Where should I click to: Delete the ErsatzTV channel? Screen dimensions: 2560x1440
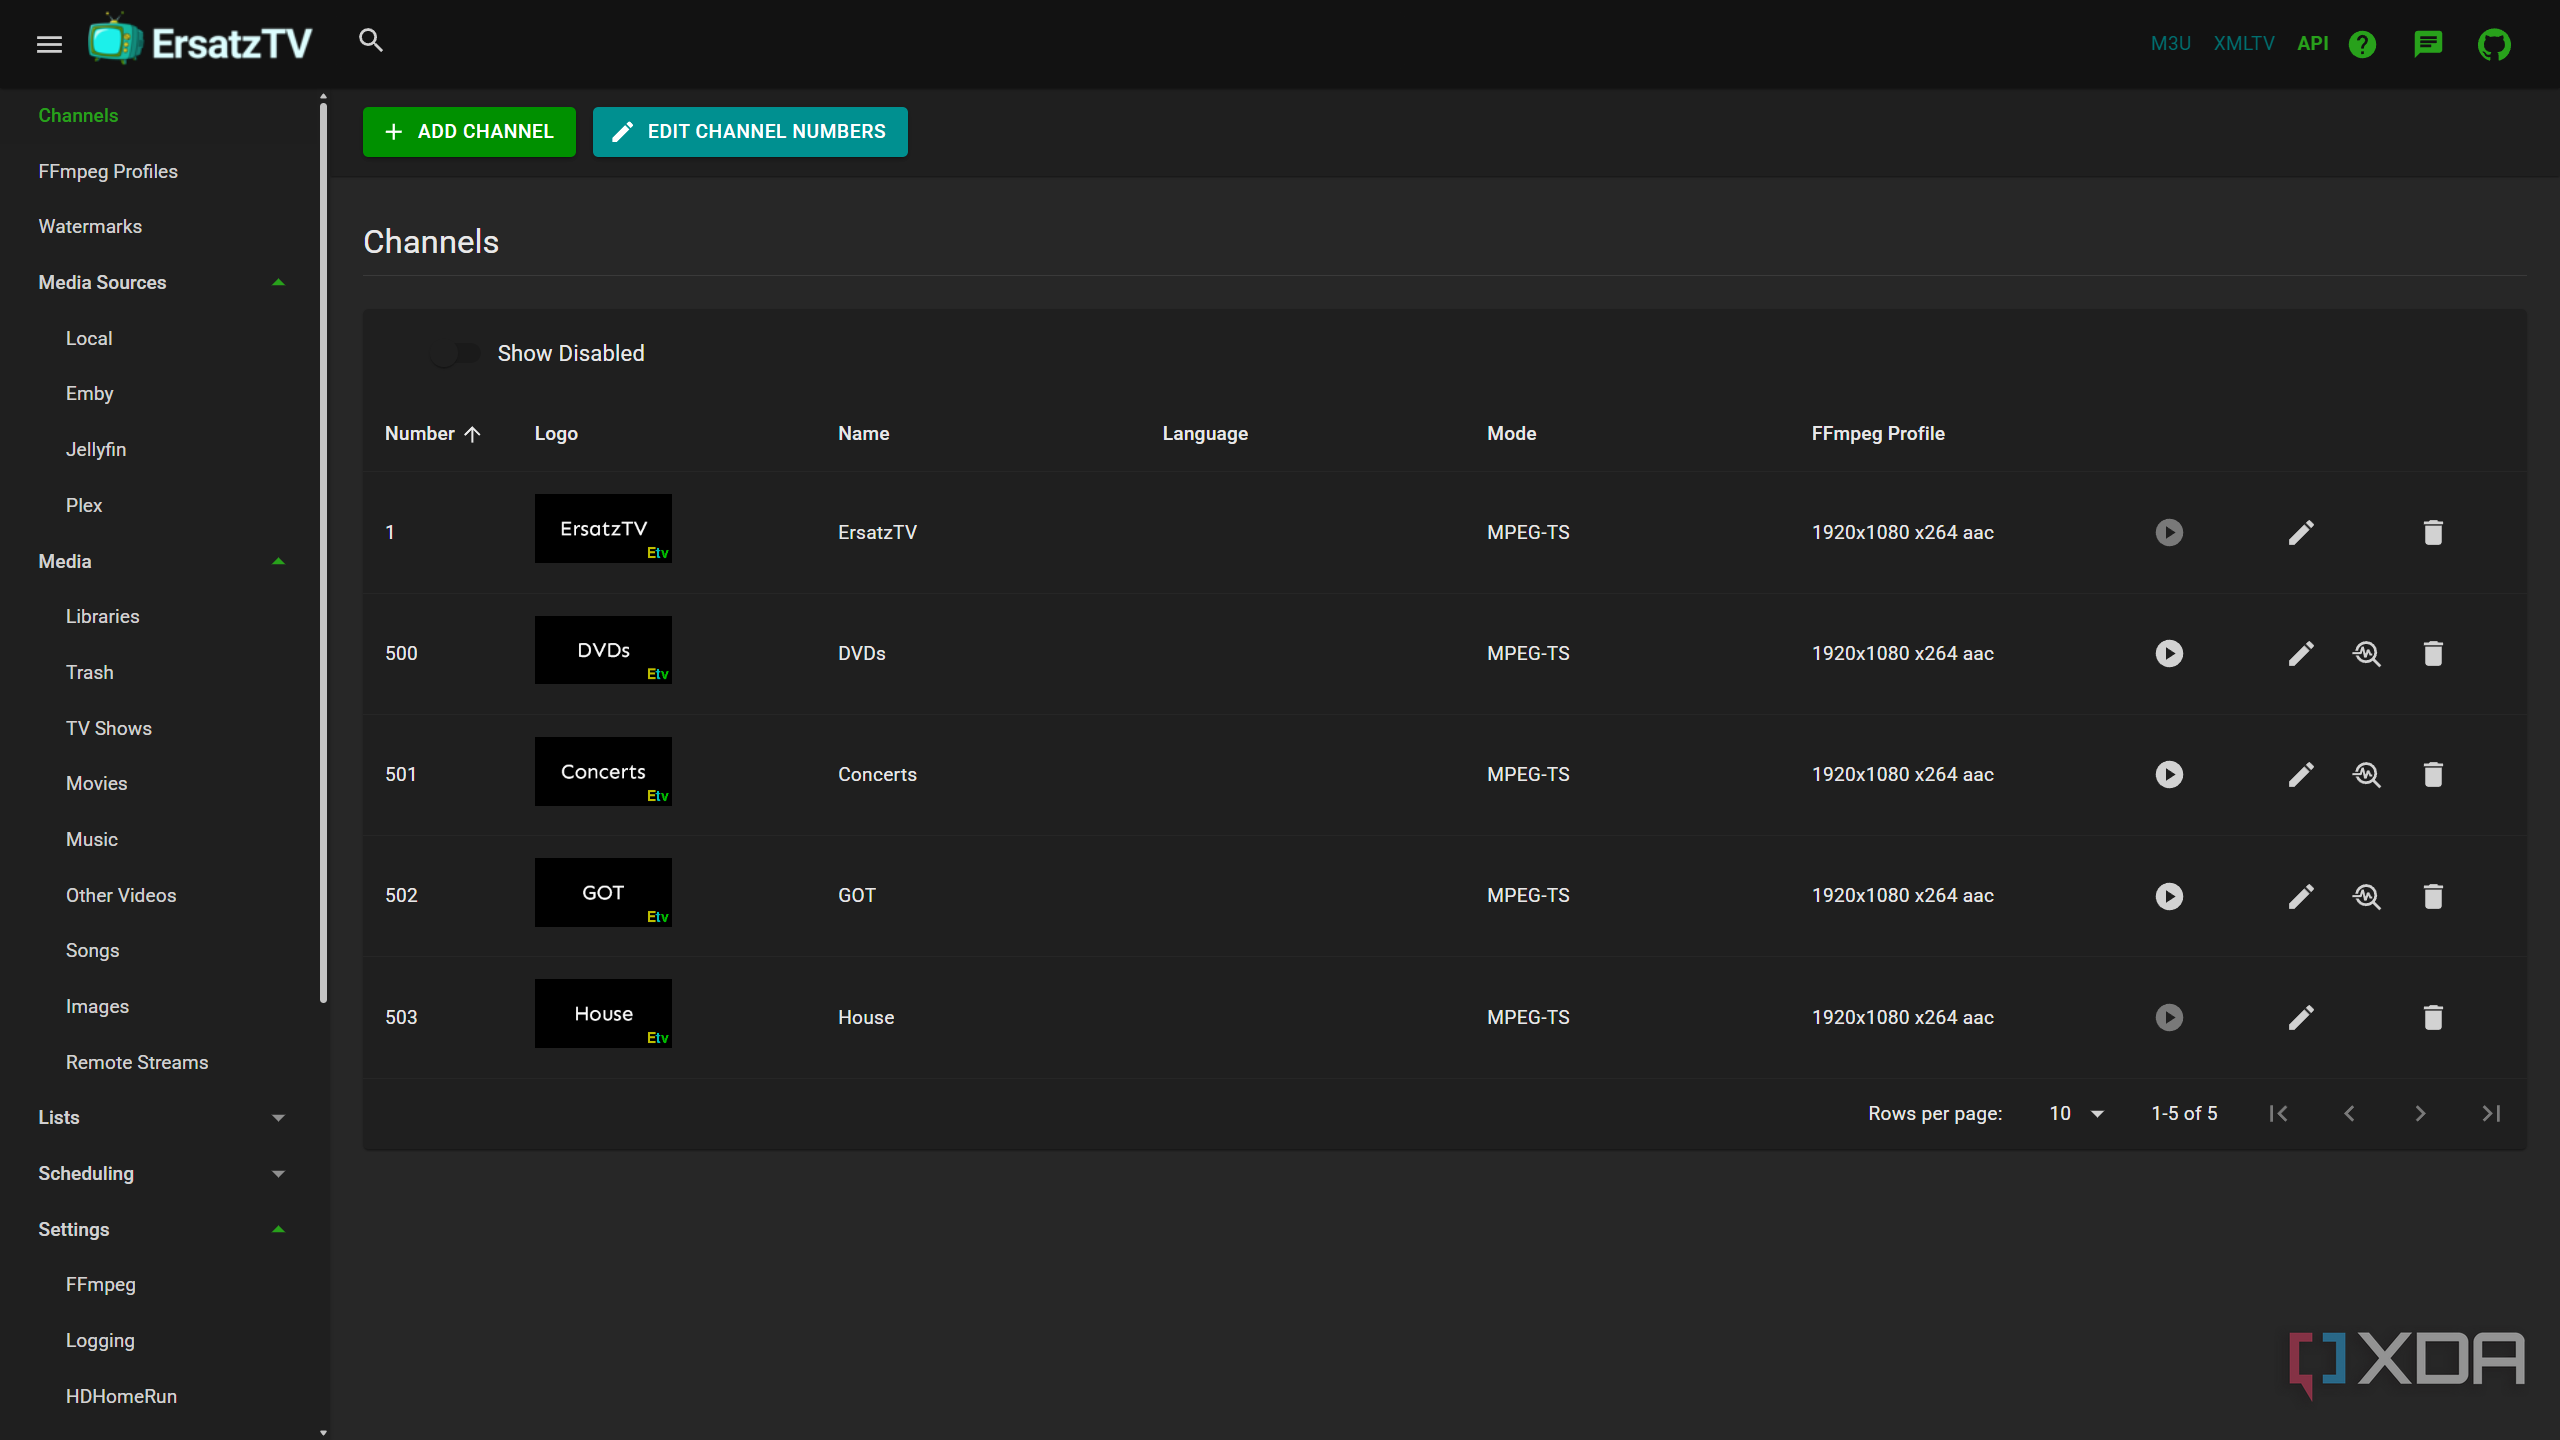[2433, 532]
